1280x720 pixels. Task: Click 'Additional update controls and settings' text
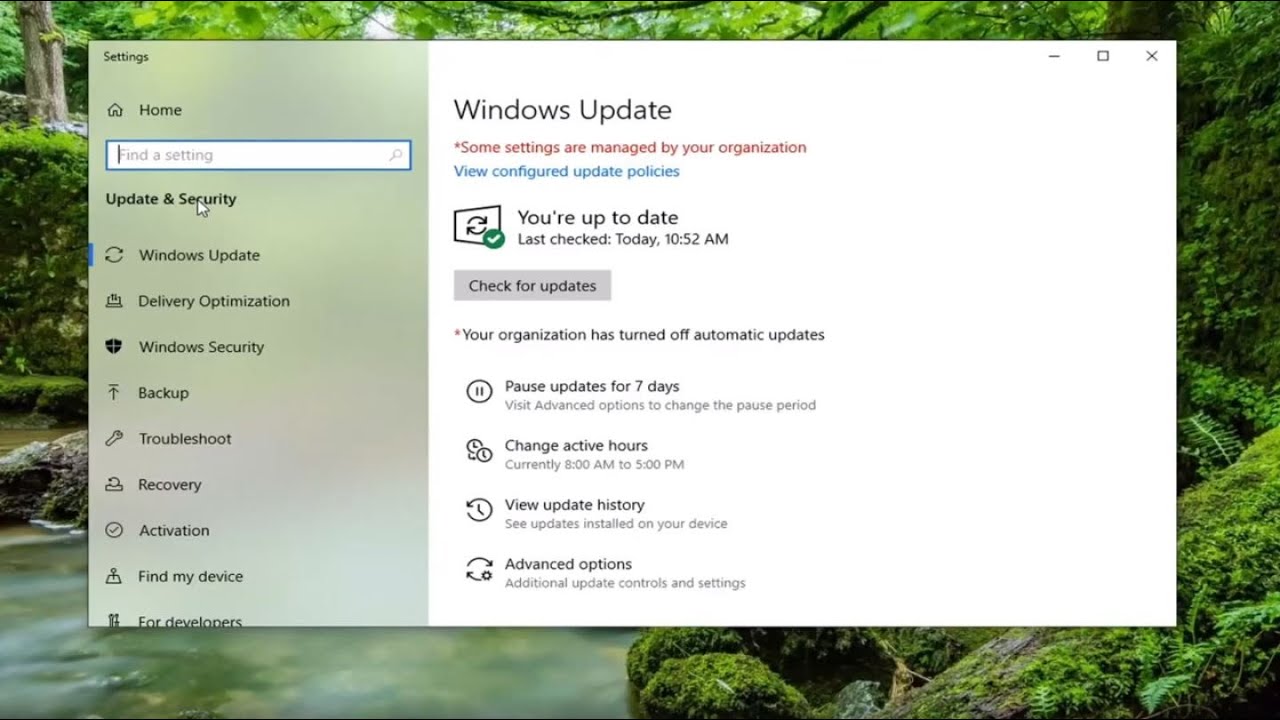click(x=625, y=583)
